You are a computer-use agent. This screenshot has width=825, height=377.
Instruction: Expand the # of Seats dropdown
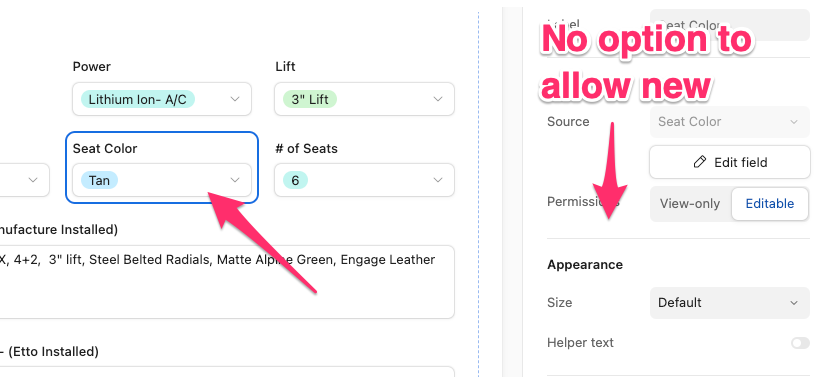click(x=364, y=180)
